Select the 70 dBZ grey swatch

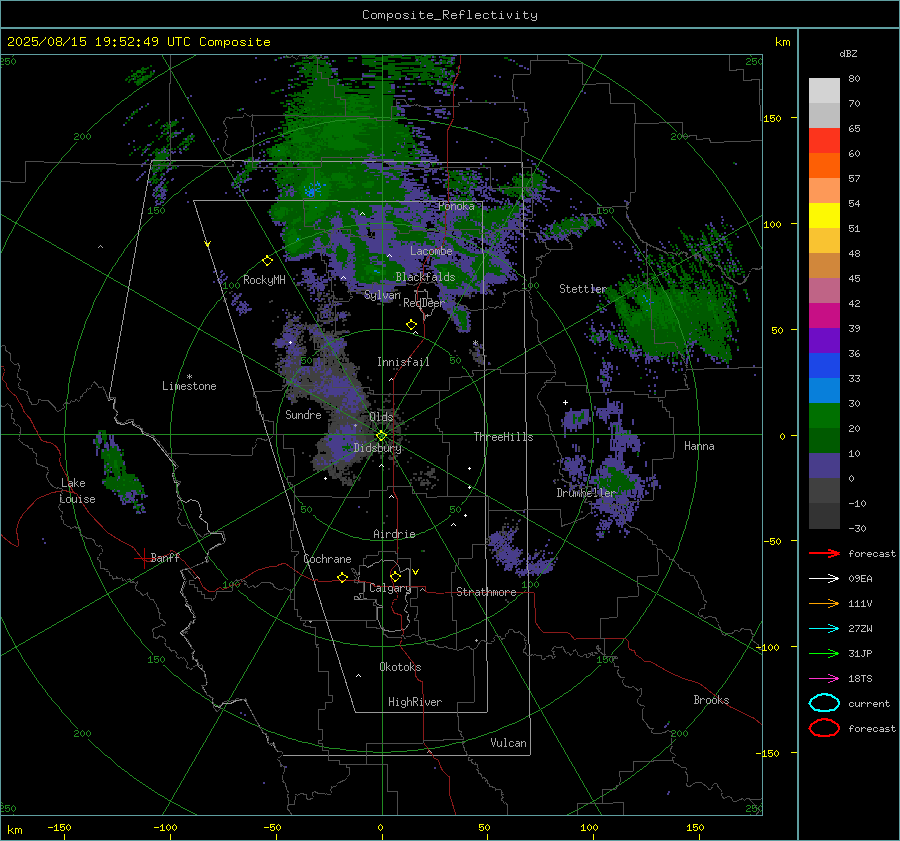point(824,115)
